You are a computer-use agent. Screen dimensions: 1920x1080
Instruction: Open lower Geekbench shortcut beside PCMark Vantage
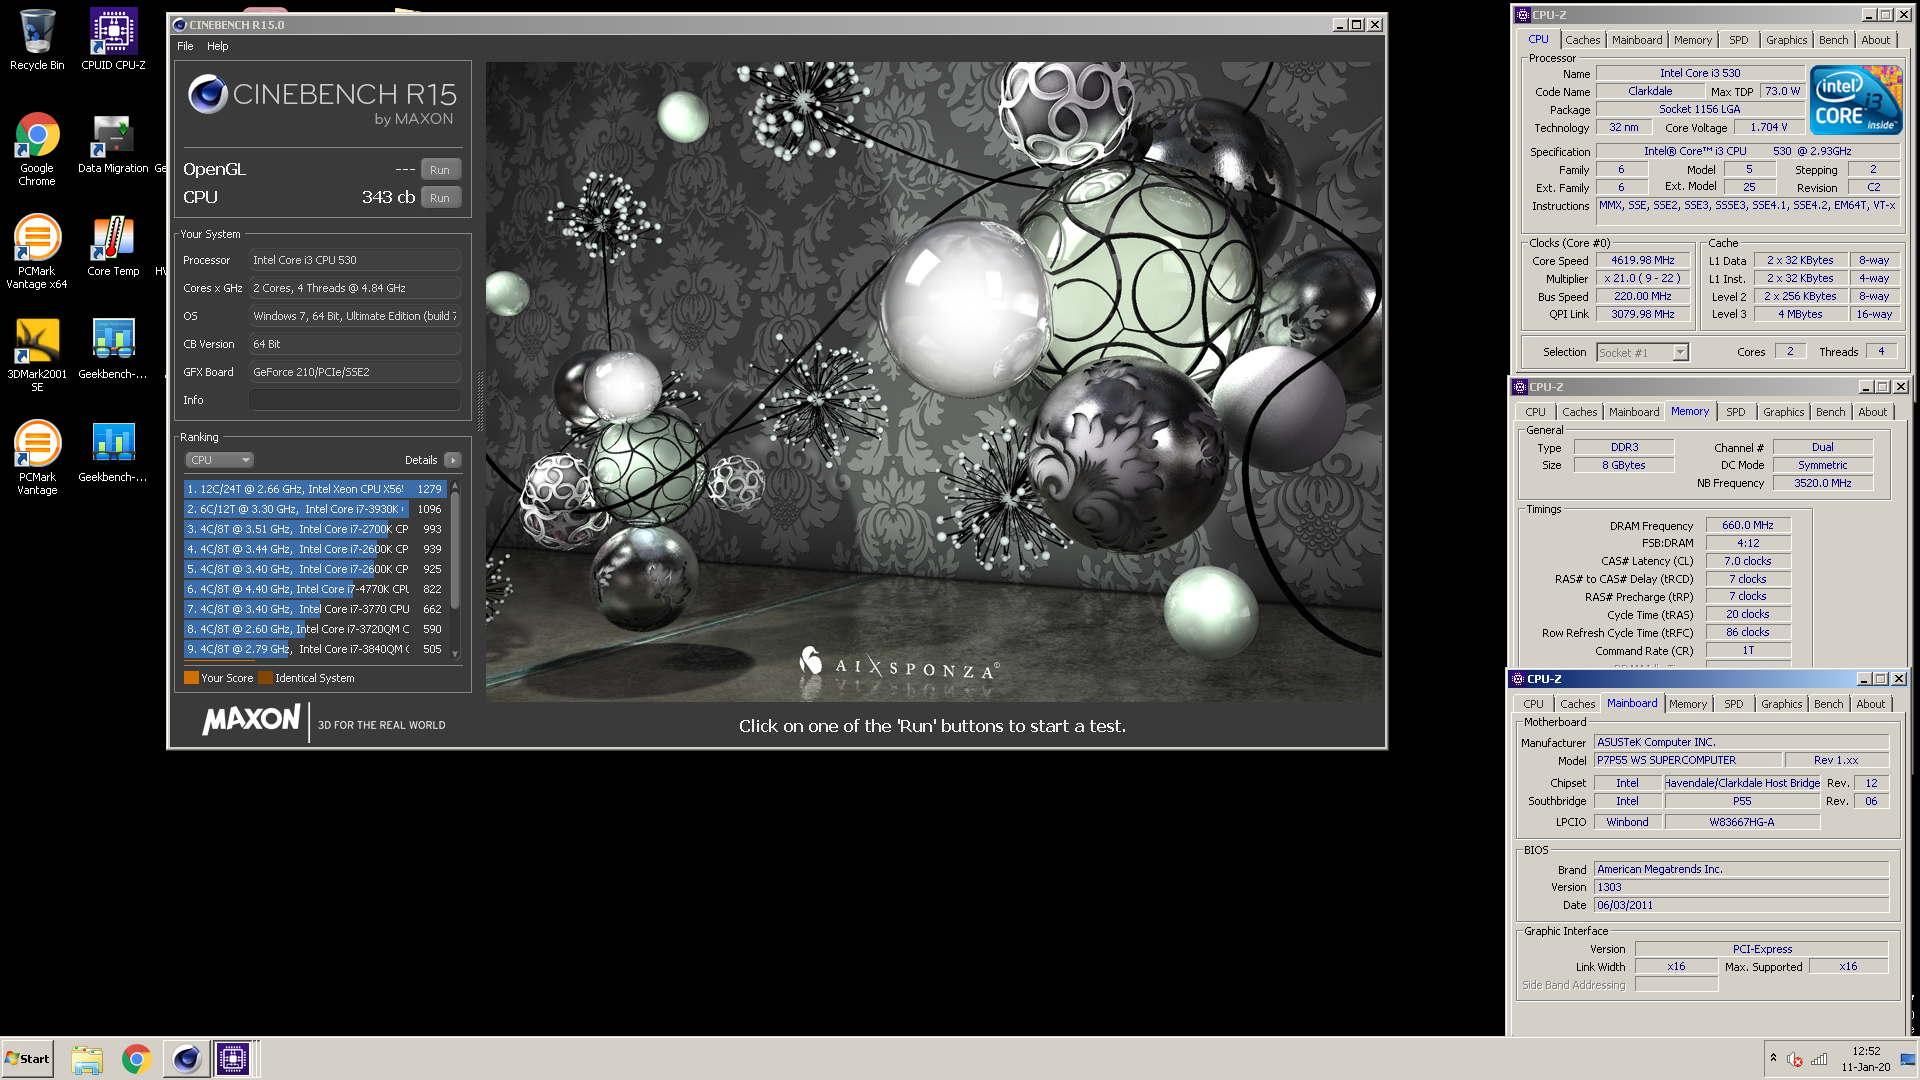pyautogui.click(x=113, y=452)
